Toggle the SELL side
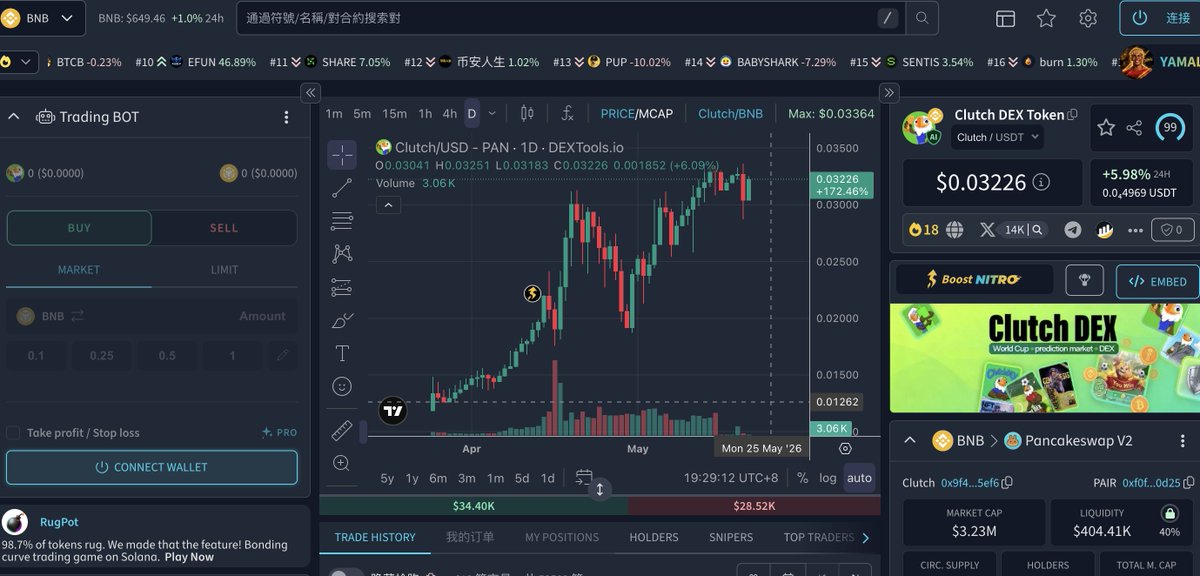The height and width of the screenshot is (576, 1200). [224, 228]
